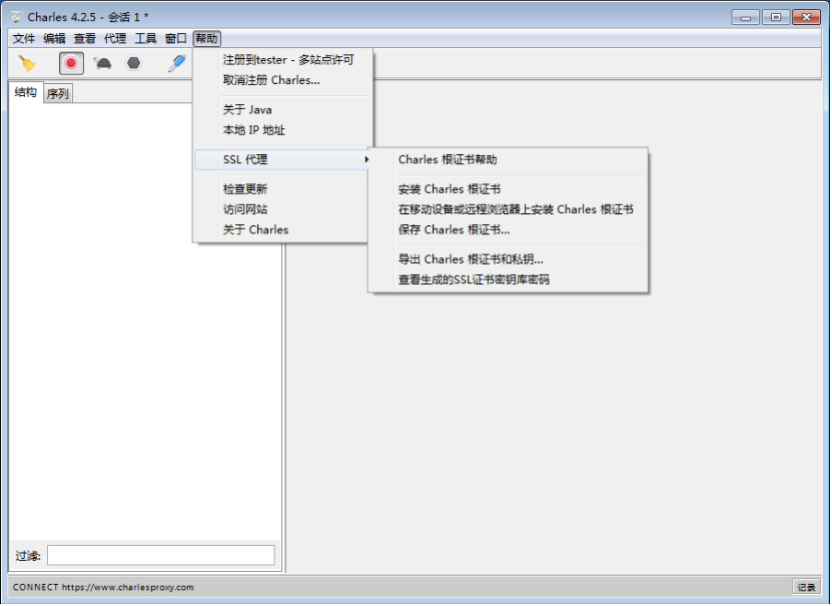Open the 查看 menu

coord(84,39)
